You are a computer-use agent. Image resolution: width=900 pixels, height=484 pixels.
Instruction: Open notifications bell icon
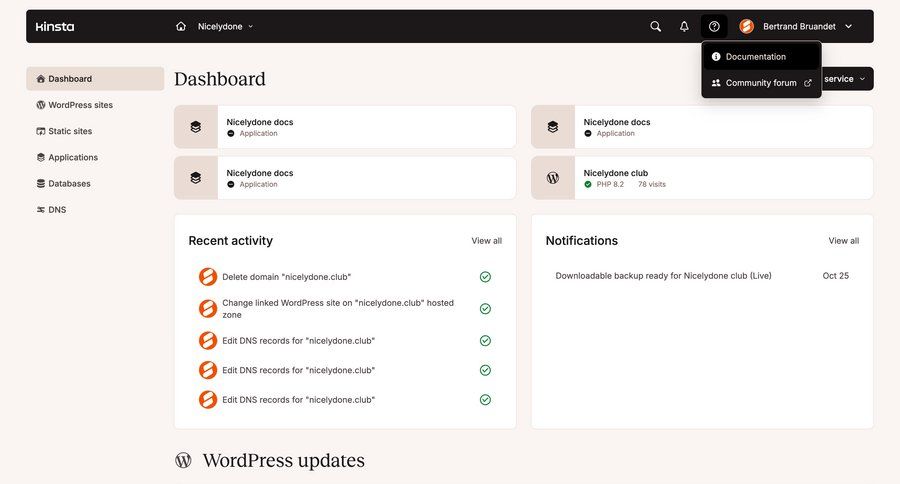(x=684, y=26)
